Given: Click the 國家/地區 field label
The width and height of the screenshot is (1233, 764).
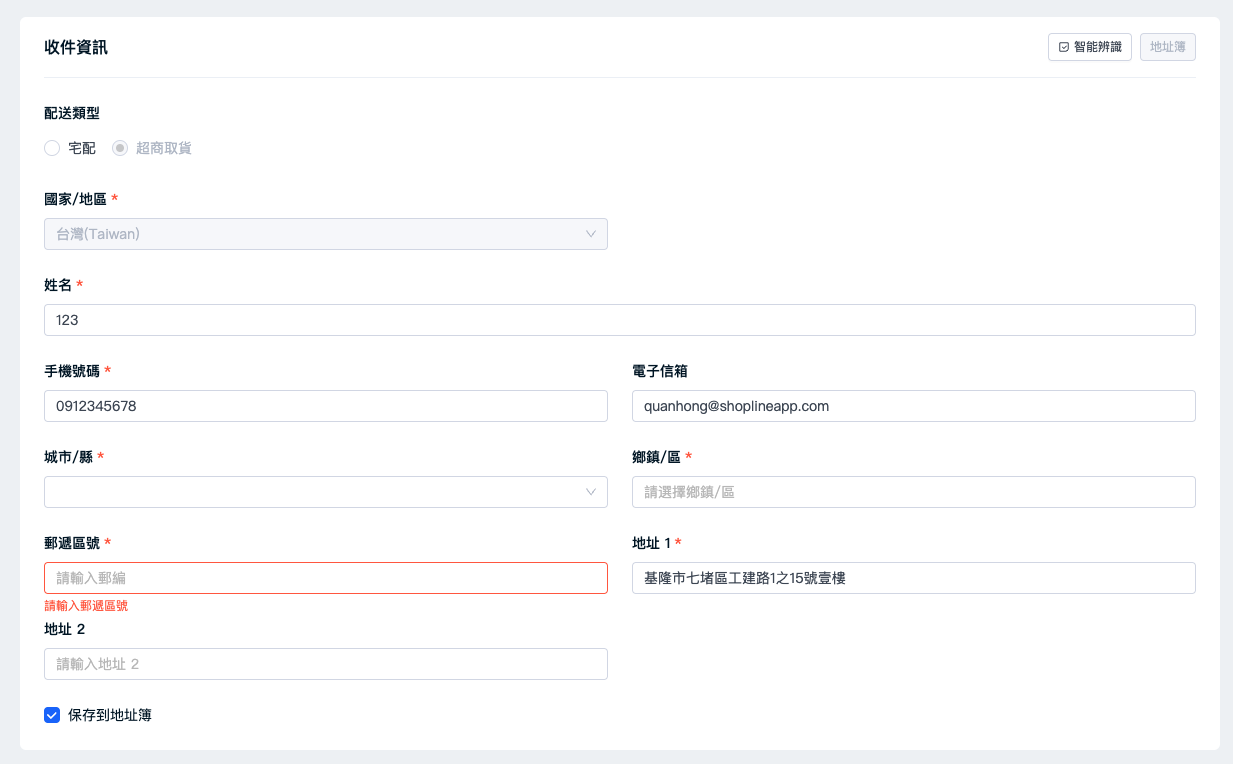Looking at the screenshot, I should click(75, 200).
